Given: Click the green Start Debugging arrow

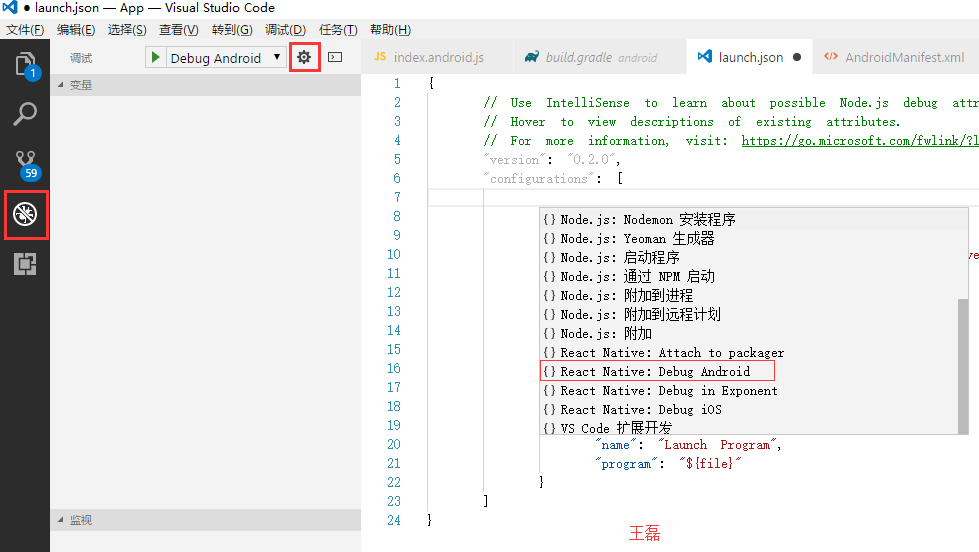Looking at the screenshot, I should point(155,58).
